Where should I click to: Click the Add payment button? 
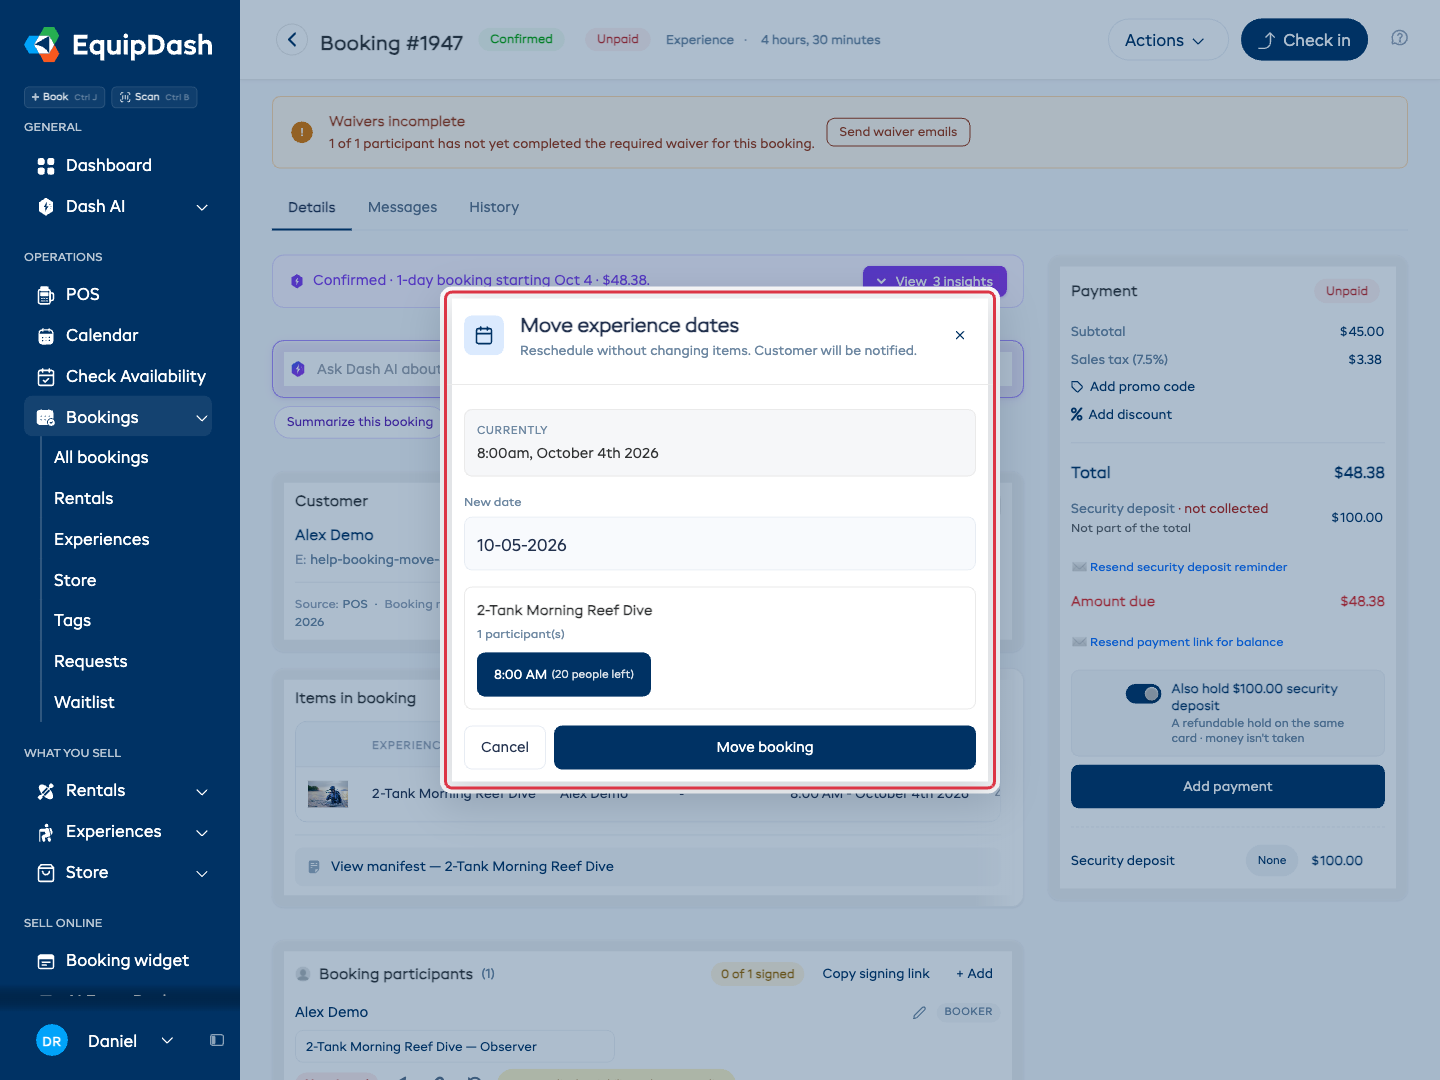(x=1228, y=786)
